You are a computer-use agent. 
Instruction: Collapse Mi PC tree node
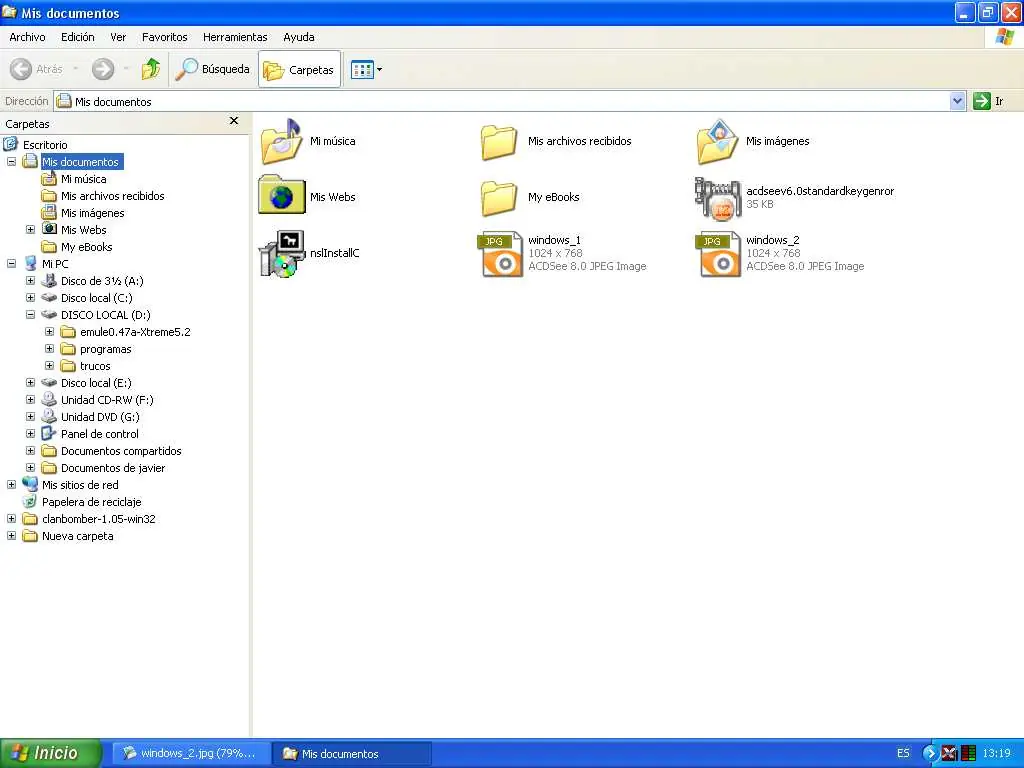pyautogui.click(x=11, y=263)
